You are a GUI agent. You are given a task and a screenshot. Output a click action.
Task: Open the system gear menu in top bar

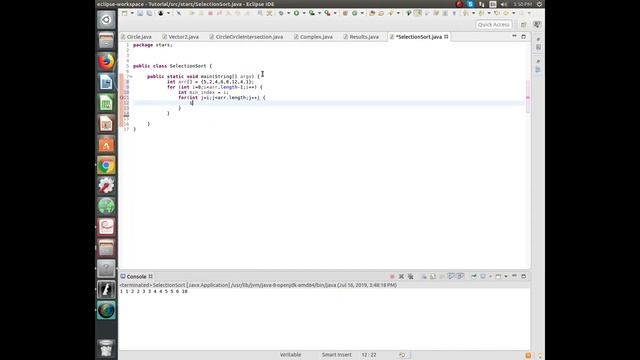coord(539,4)
